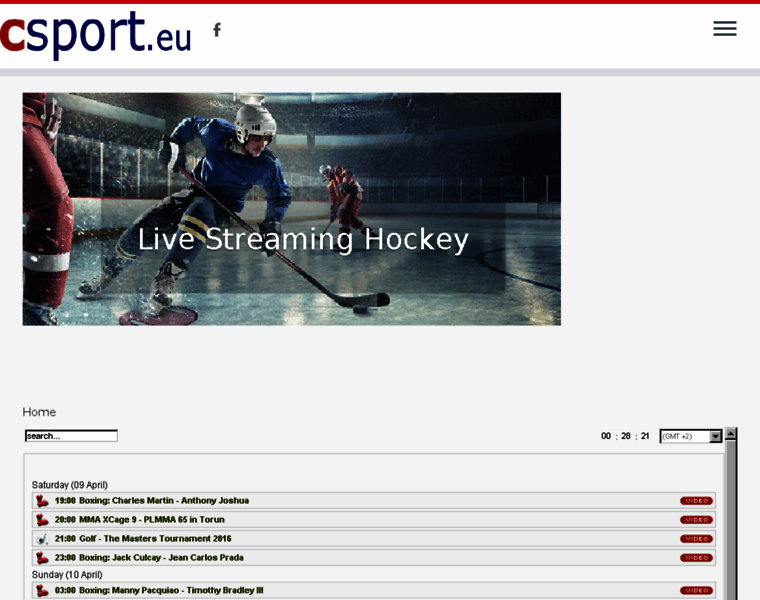Click boxing icon beside Manny Pacquiao match
This screenshot has width=760, height=600.
[x=42, y=591]
